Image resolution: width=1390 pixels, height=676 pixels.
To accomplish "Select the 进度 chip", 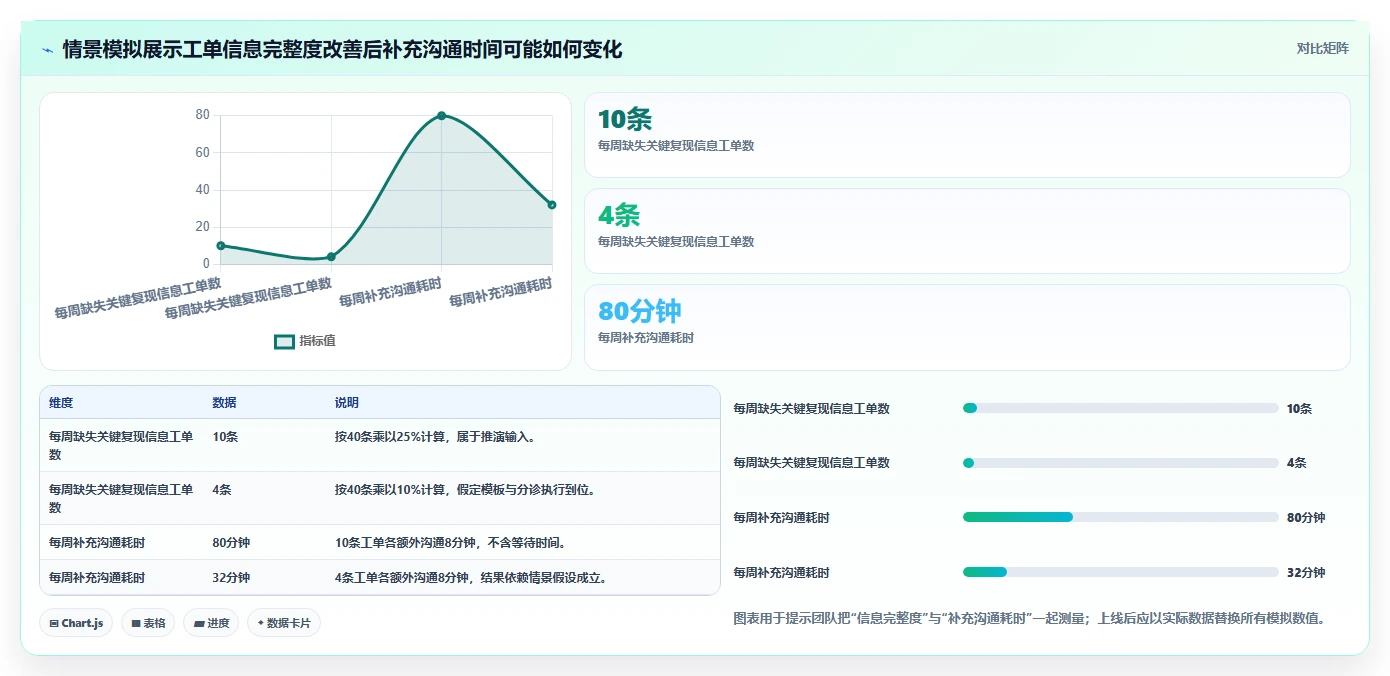I will (211, 623).
